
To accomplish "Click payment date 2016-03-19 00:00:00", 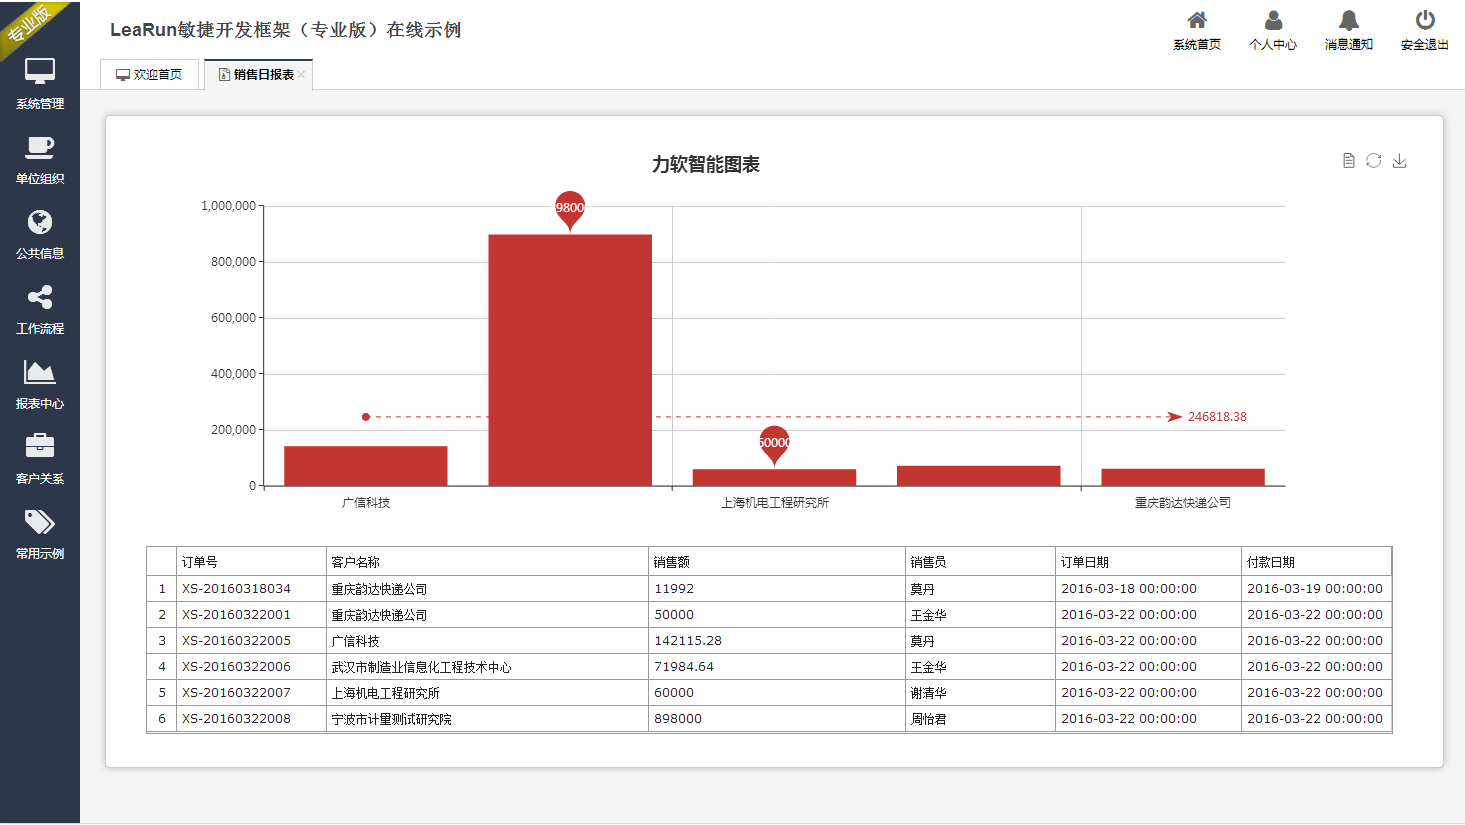I will (1315, 589).
